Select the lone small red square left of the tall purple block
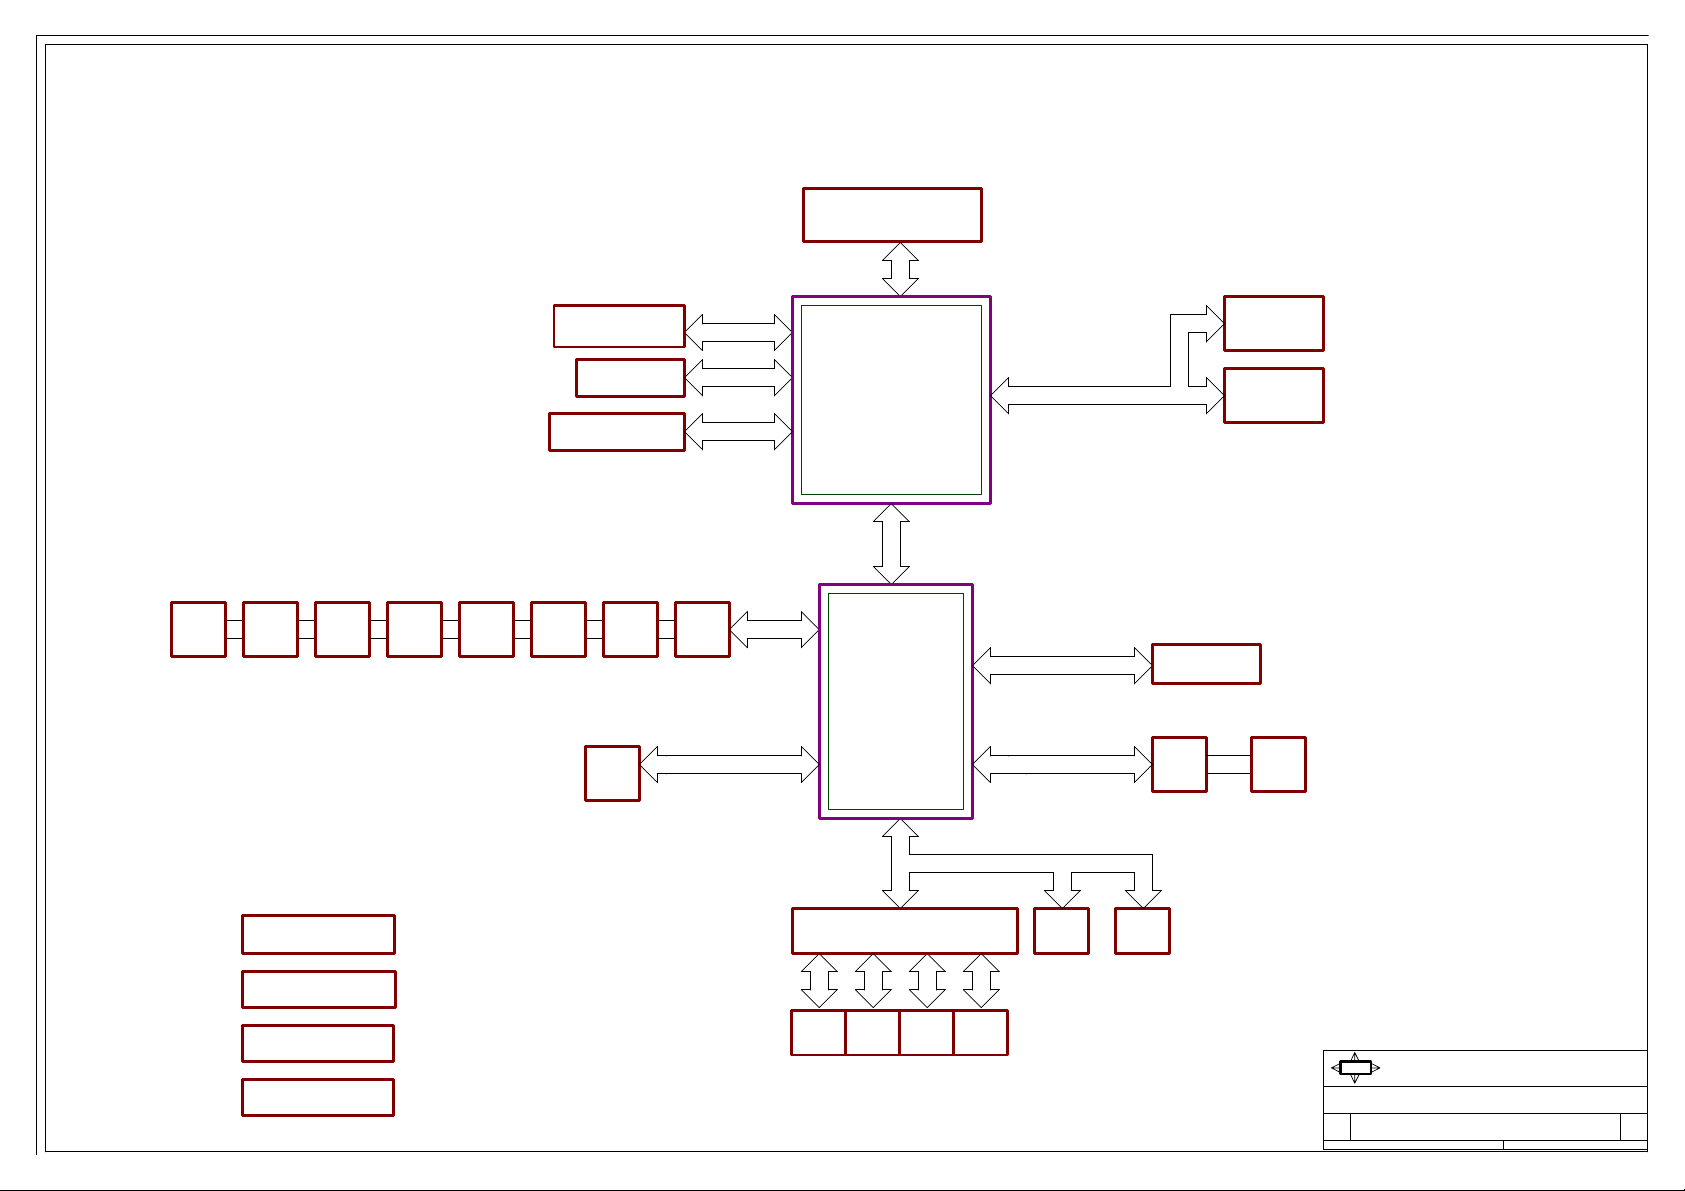 click(612, 773)
